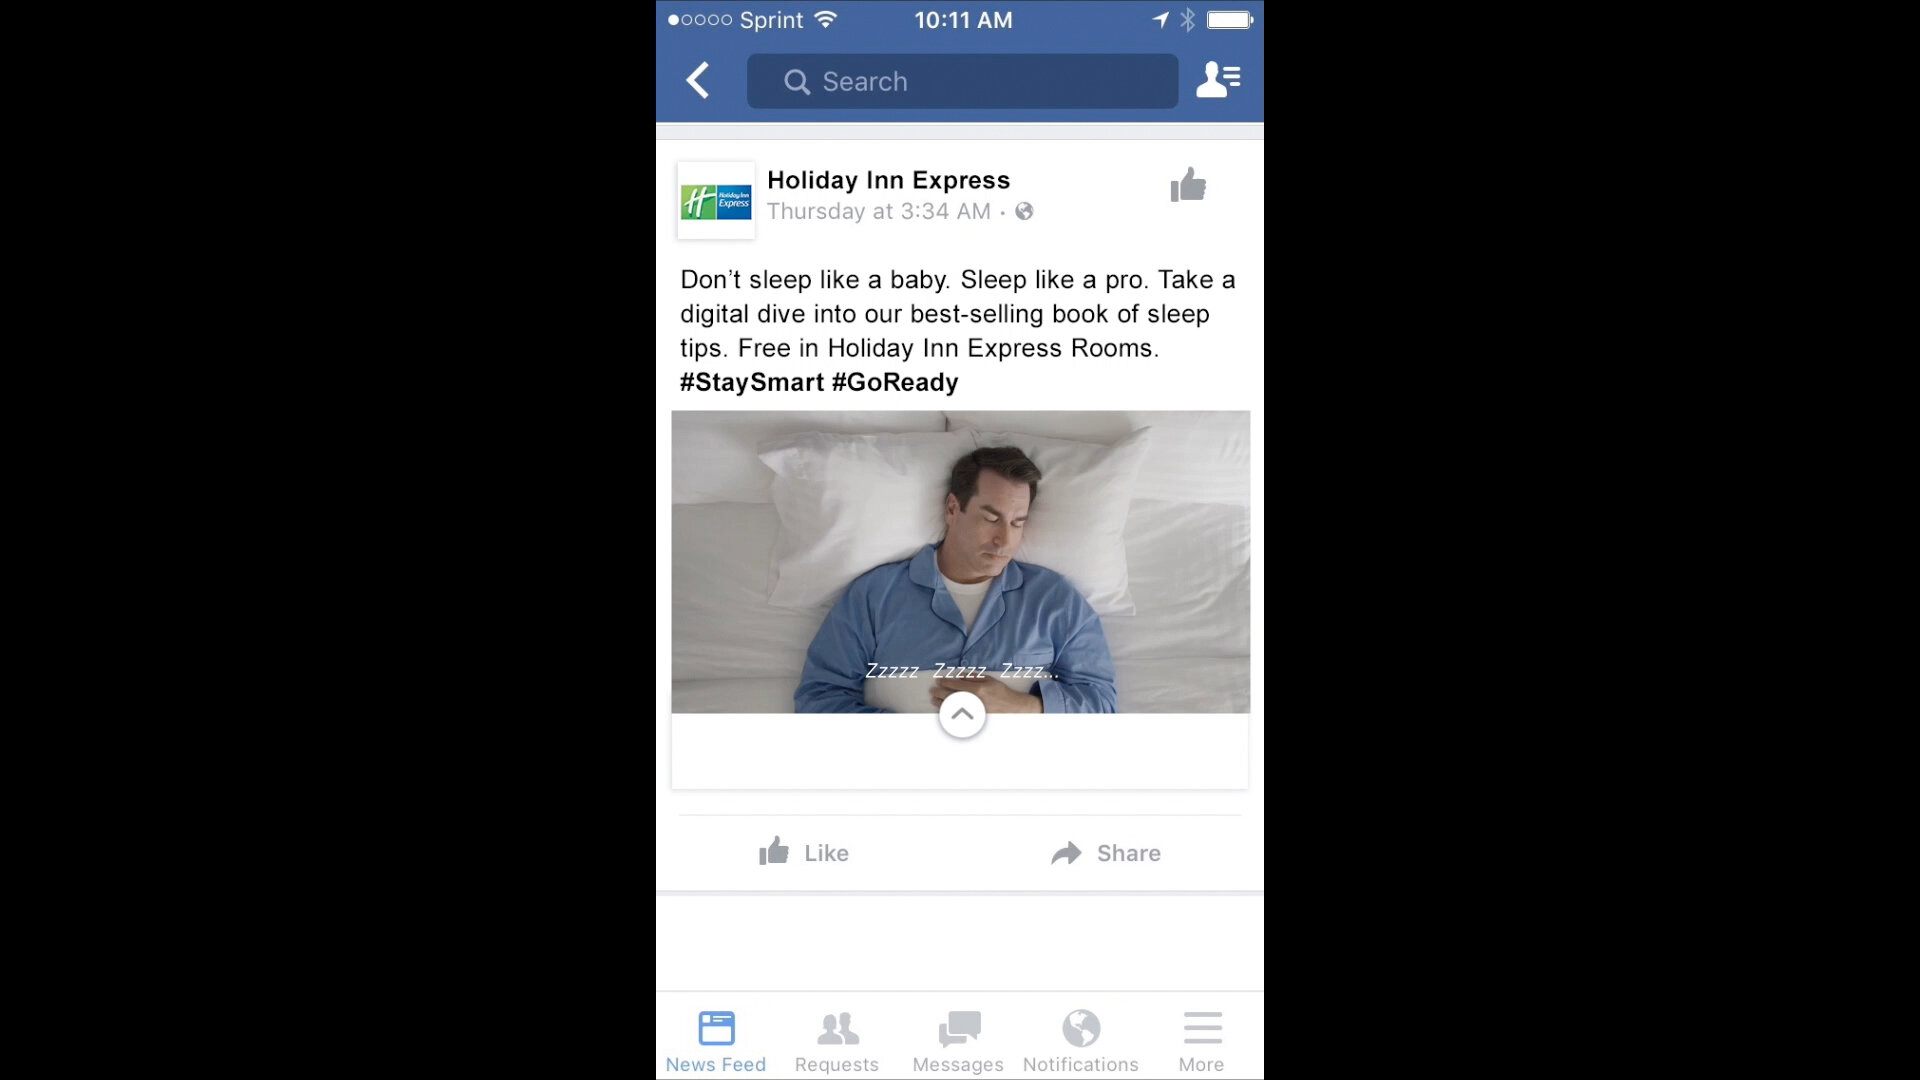The height and width of the screenshot is (1080, 1920).
Task: Share the Holiday Inn Express post
Action: (1106, 852)
